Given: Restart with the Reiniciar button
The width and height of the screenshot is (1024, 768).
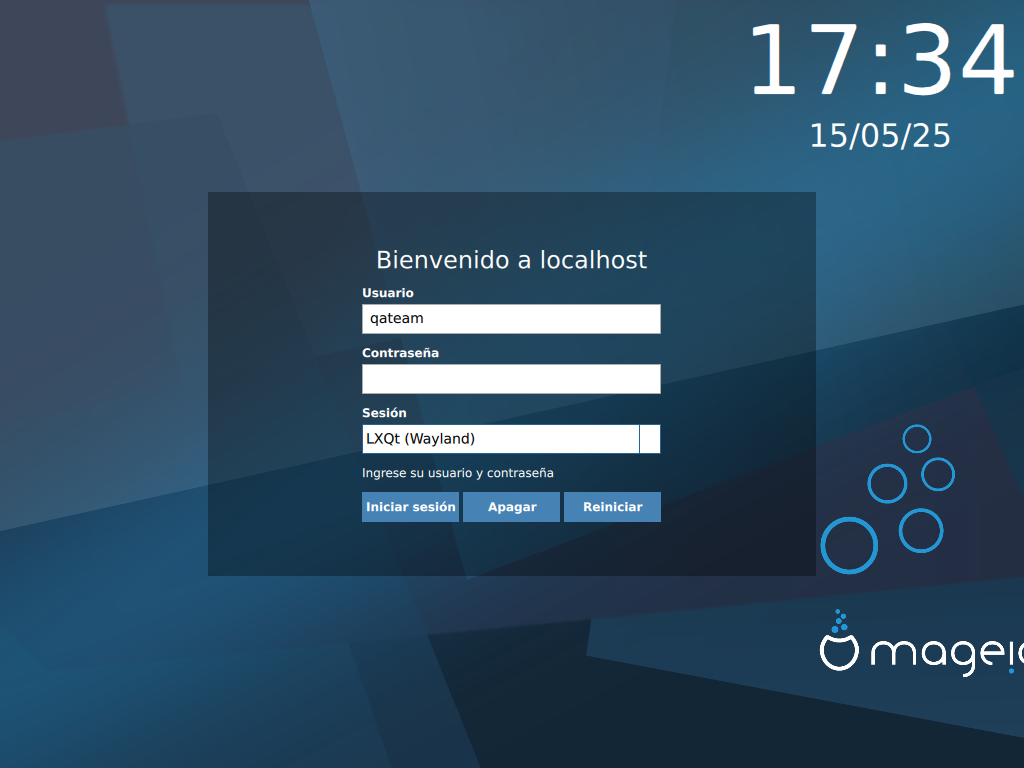Looking at the screenshot, I should pyautogui.click(x=612, y=507).
